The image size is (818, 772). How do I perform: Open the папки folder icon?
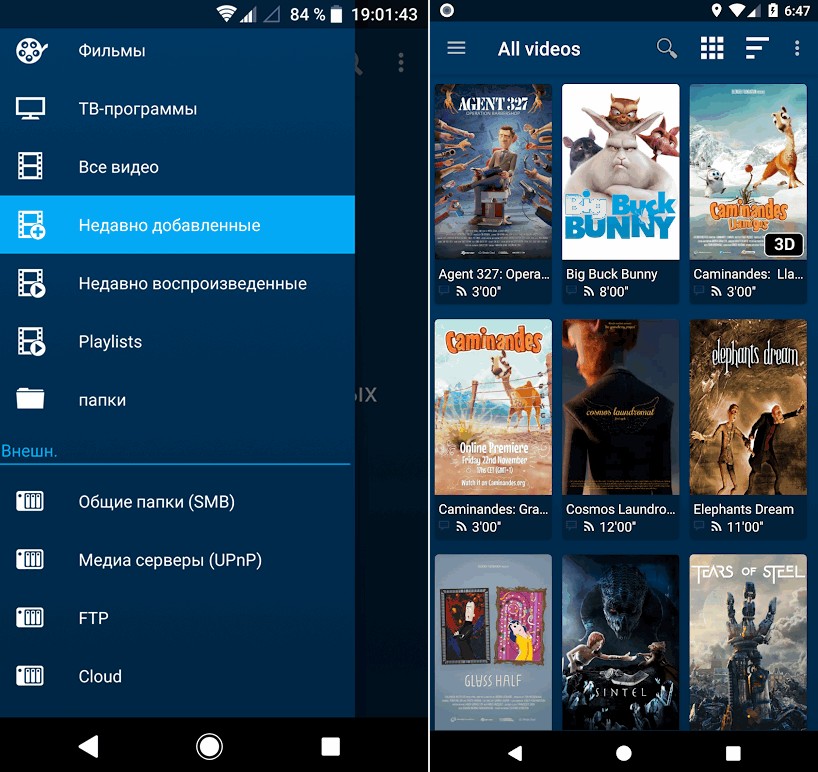pos(30,399)
